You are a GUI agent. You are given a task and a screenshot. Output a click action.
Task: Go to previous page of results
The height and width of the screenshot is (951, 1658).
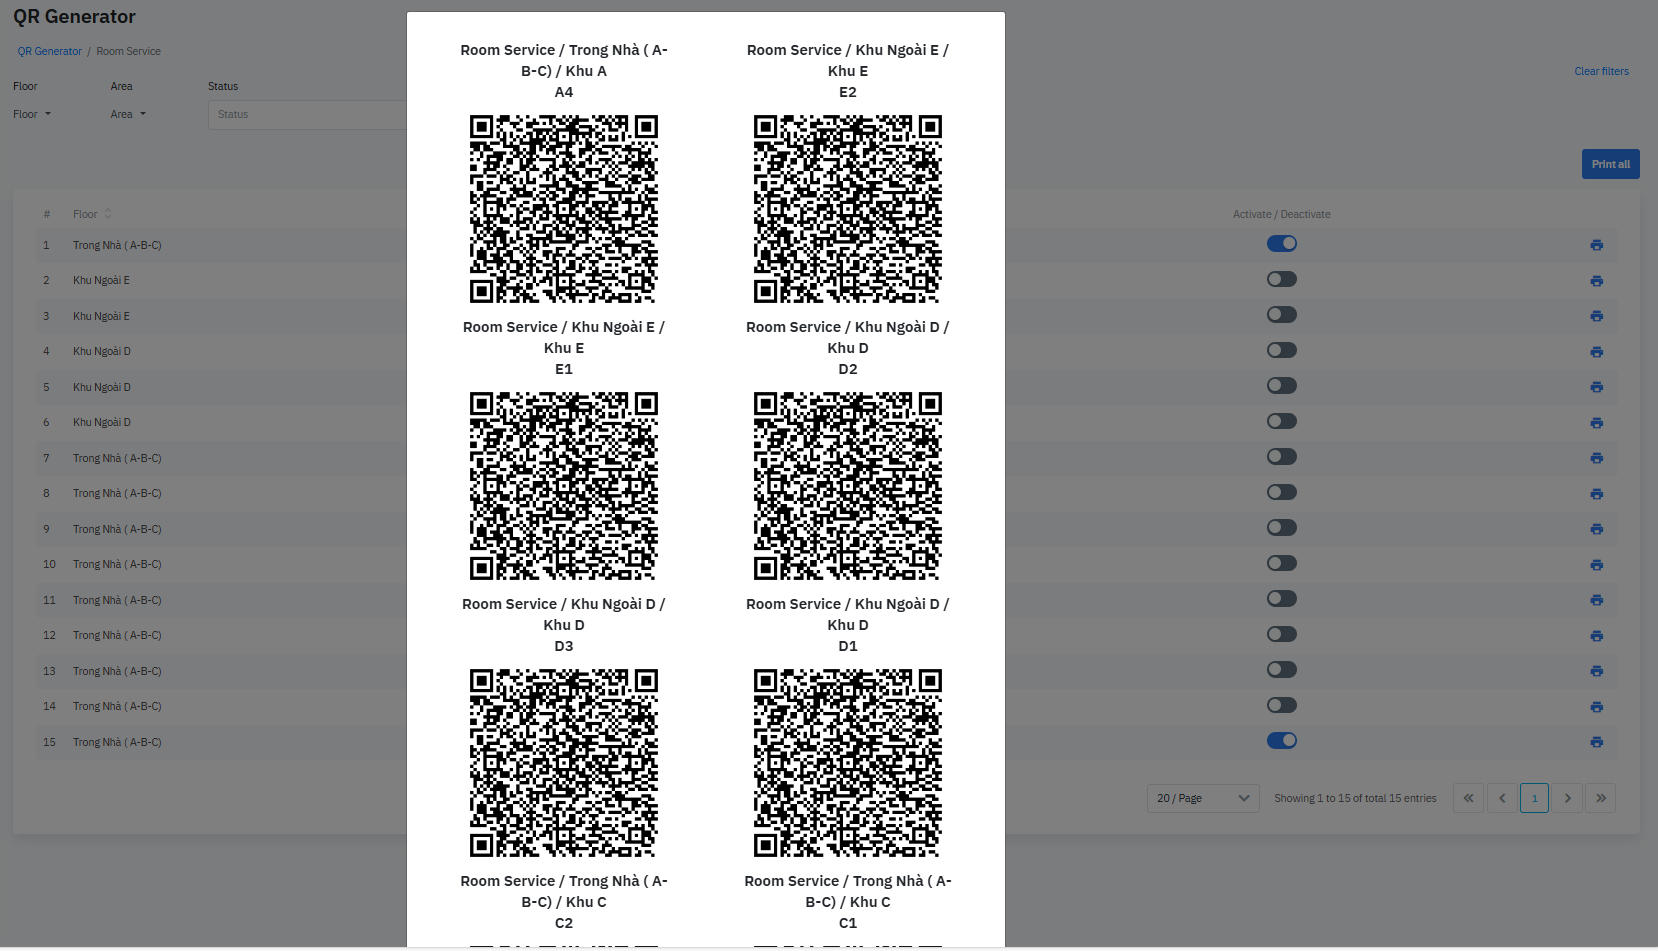click(1502, 798)
